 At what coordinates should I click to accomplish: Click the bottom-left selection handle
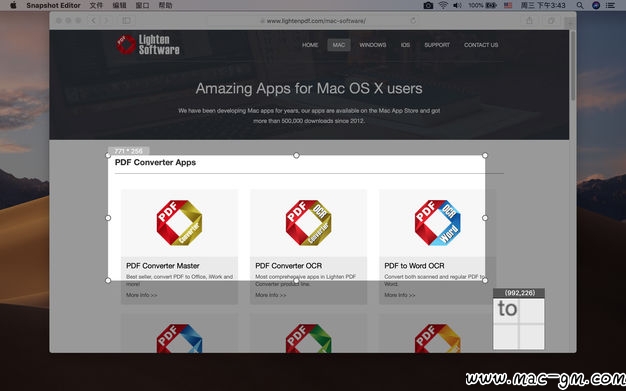[x=108, y=280]
